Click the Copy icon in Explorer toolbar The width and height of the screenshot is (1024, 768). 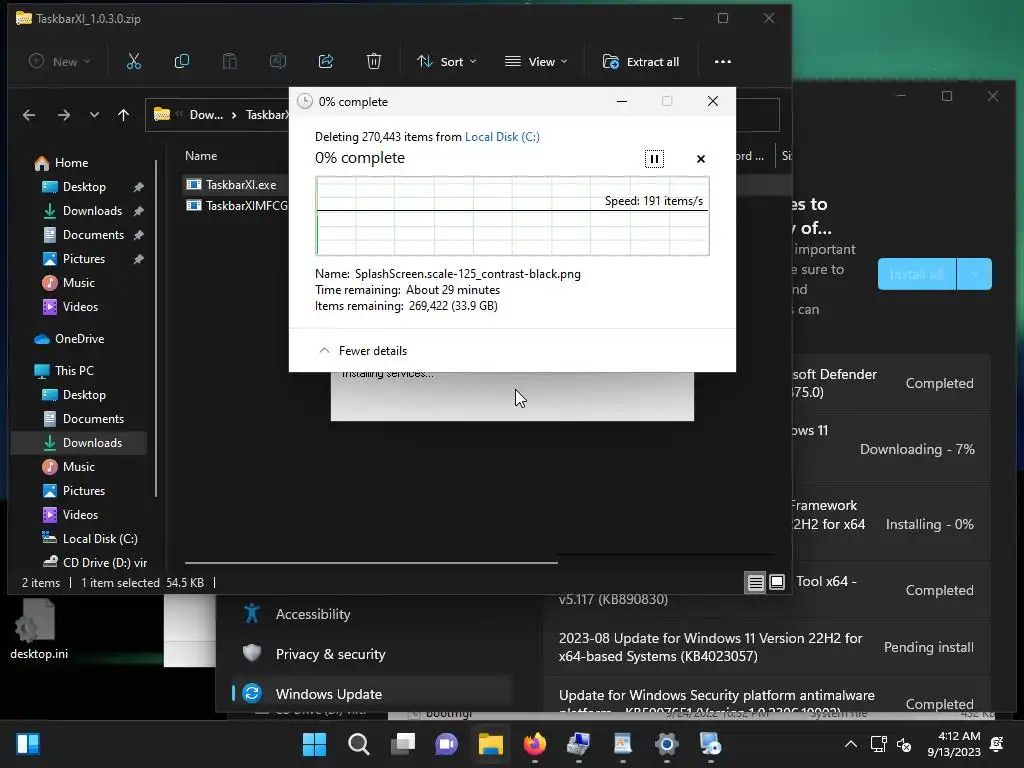[182, 61]
